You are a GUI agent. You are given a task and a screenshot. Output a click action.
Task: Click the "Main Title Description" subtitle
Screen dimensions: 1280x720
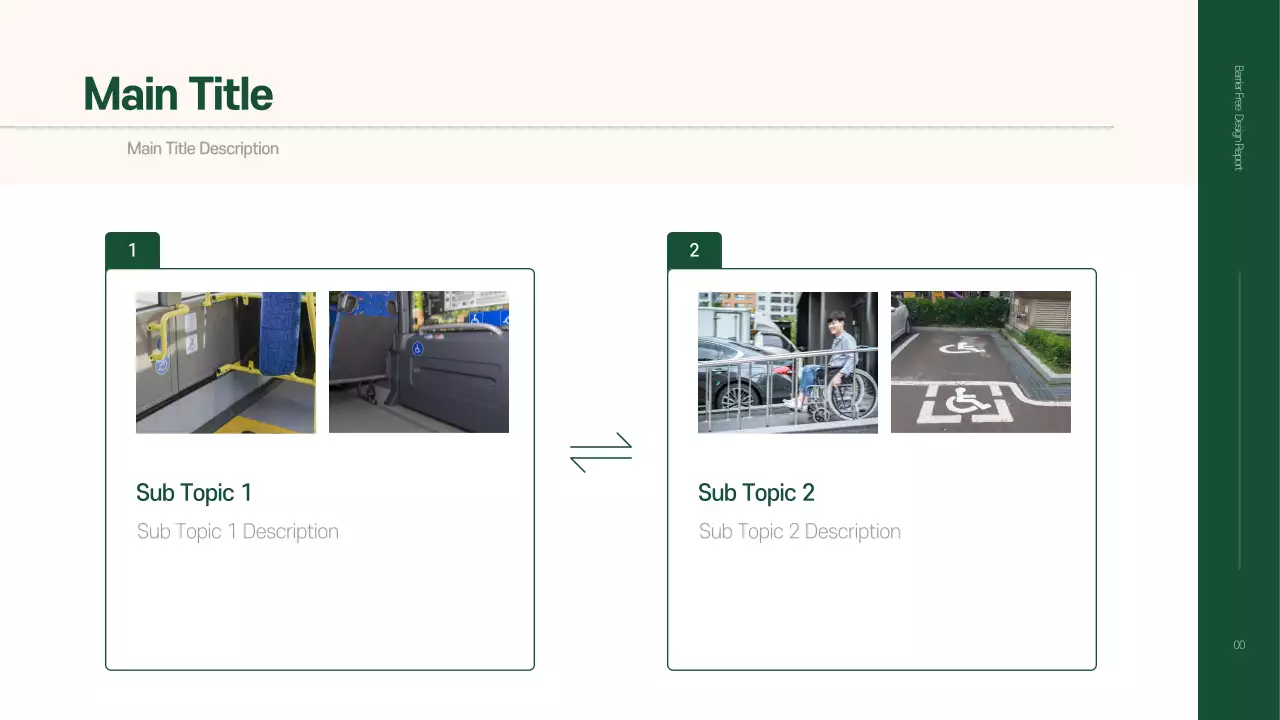203,148
